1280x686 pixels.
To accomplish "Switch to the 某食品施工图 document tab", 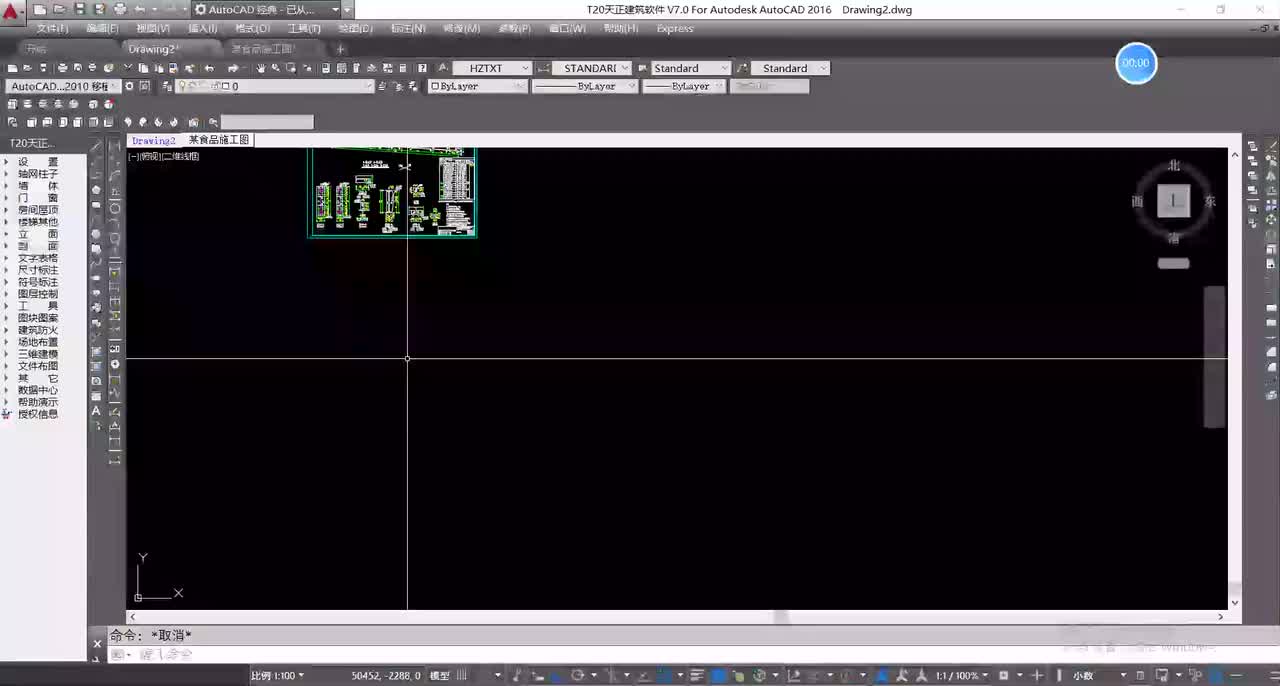I will (x=219, y=141).
